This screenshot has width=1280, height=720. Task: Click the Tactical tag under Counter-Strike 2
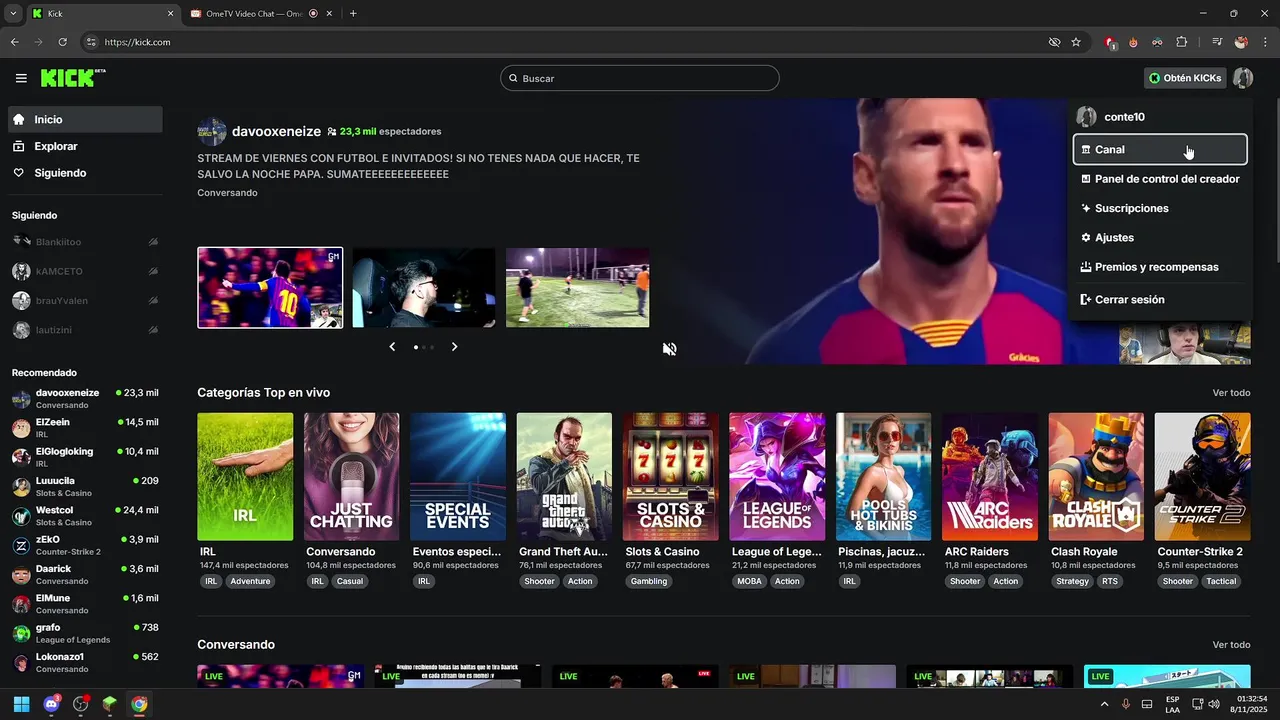[x=1221, y=581]
